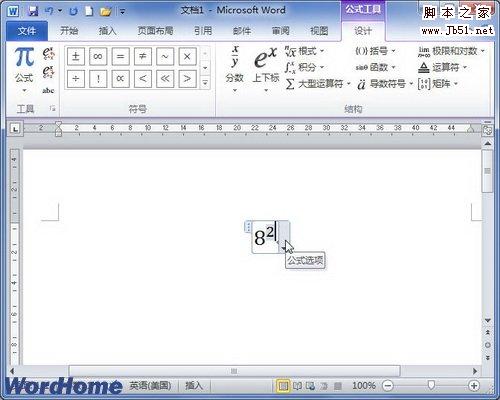Toggle the 插入 insert mode indicator
This screenshot has width=500, height=400.
click(194, 386)
